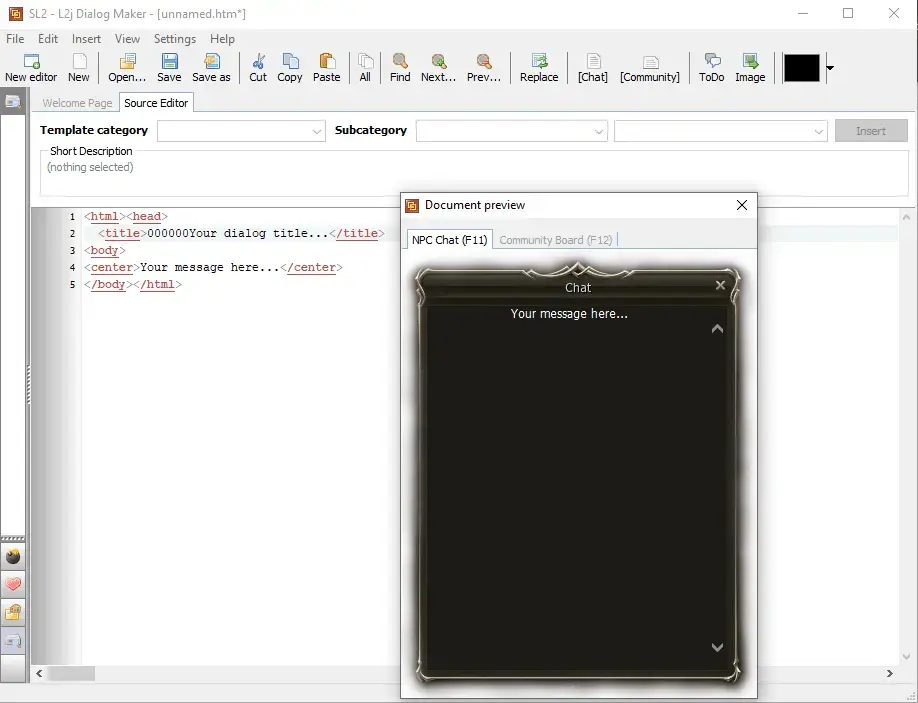The image size is (918, 703).
Task: Click the horizontal scrollbar thumb
Action: [71, 673]
